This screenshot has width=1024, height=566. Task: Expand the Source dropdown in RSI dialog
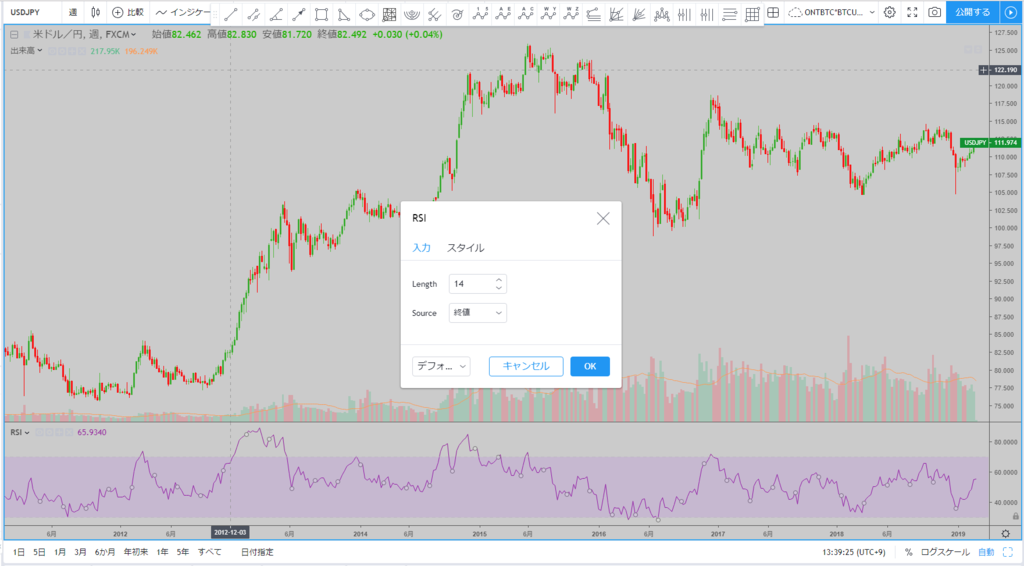(x=477, y=313)
